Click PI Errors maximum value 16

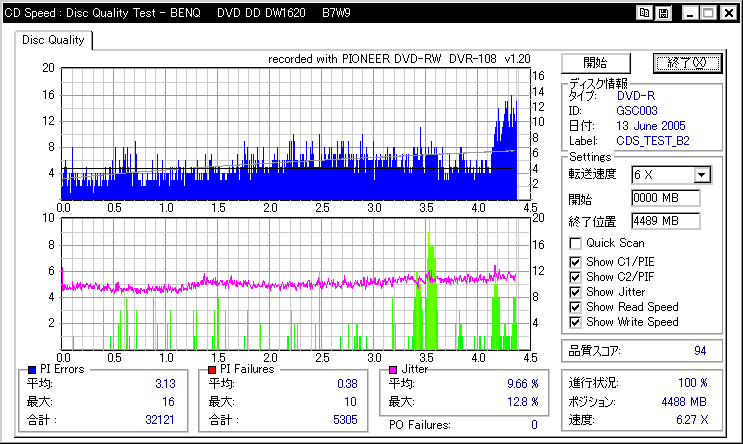point(168,402)
